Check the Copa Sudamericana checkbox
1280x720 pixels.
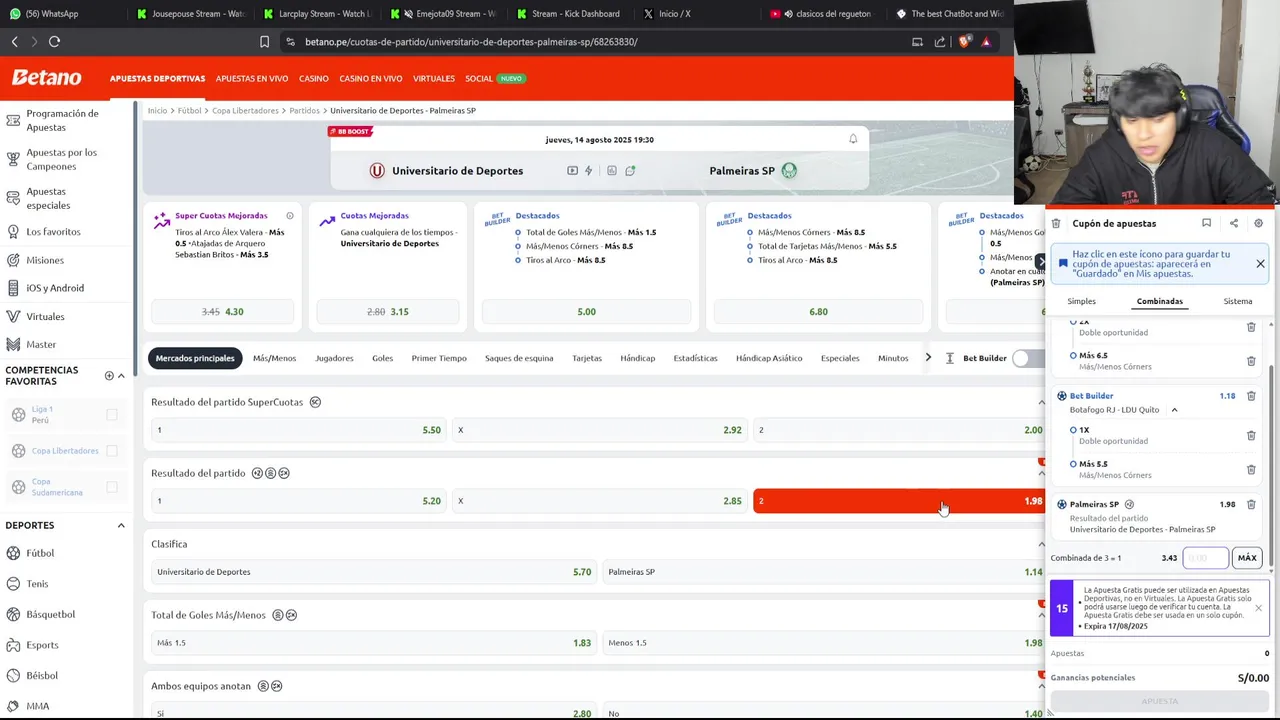pos(112,487)
